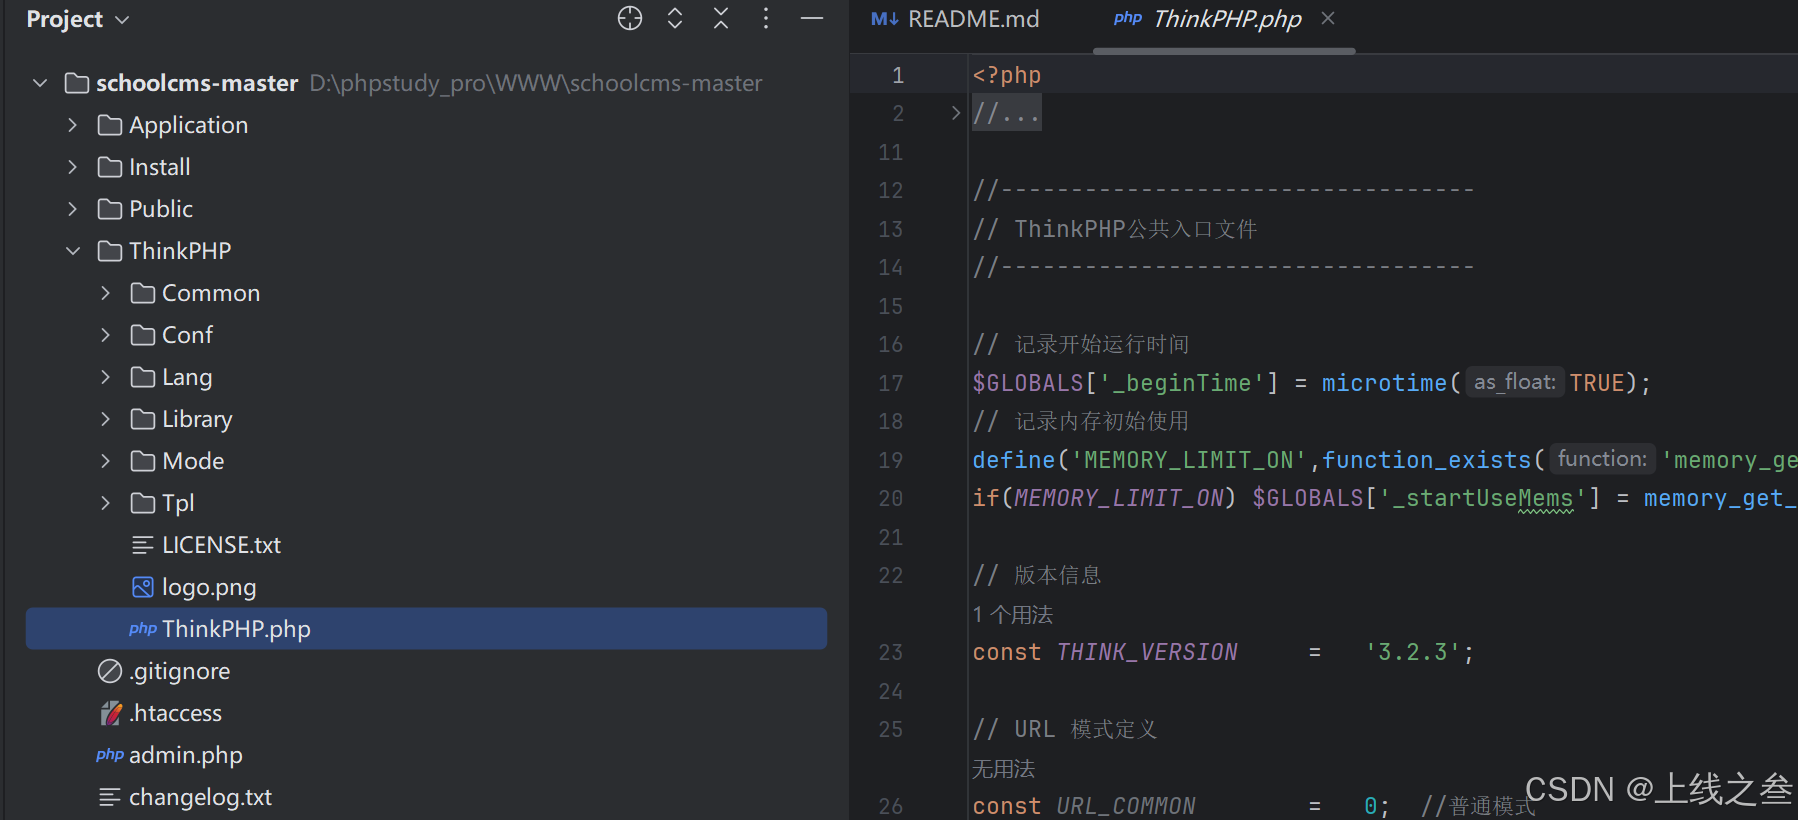Click the '1 个用法' usages hint above line 23
The image size is (1798, 820).
pyautogui.click(x=1013, y=614)
